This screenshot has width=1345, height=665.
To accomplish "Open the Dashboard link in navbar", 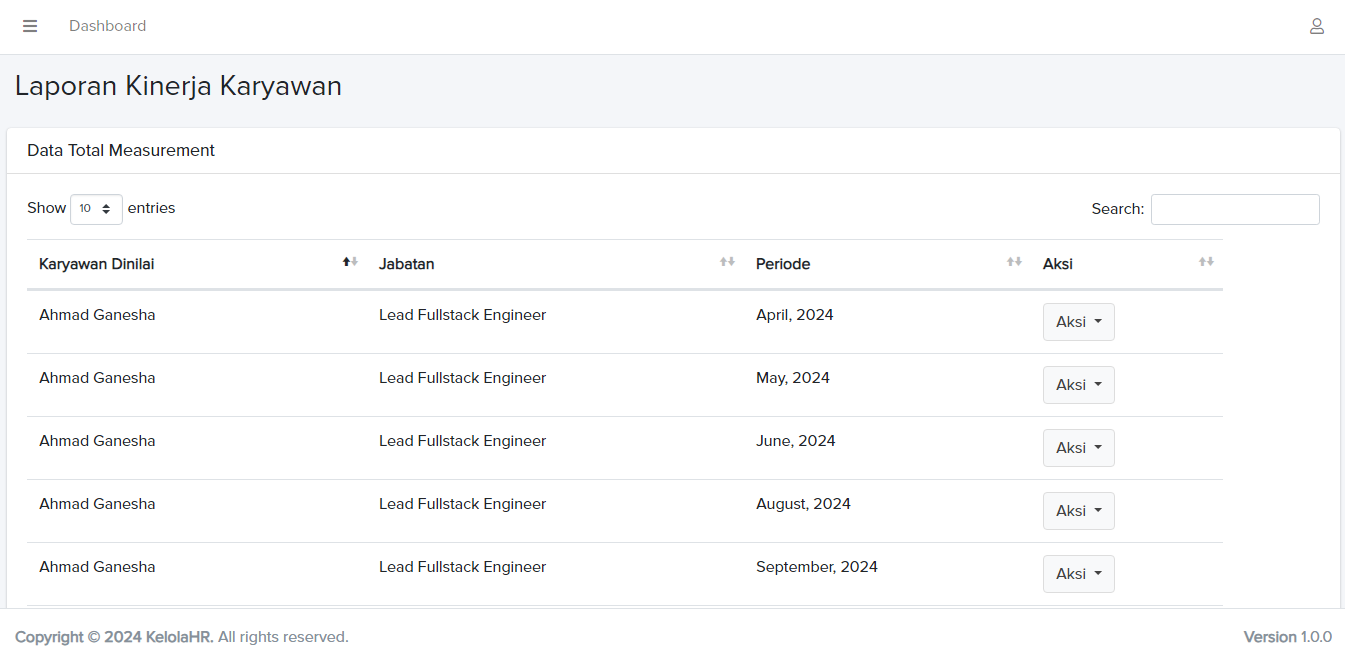I will coord(107,26).
